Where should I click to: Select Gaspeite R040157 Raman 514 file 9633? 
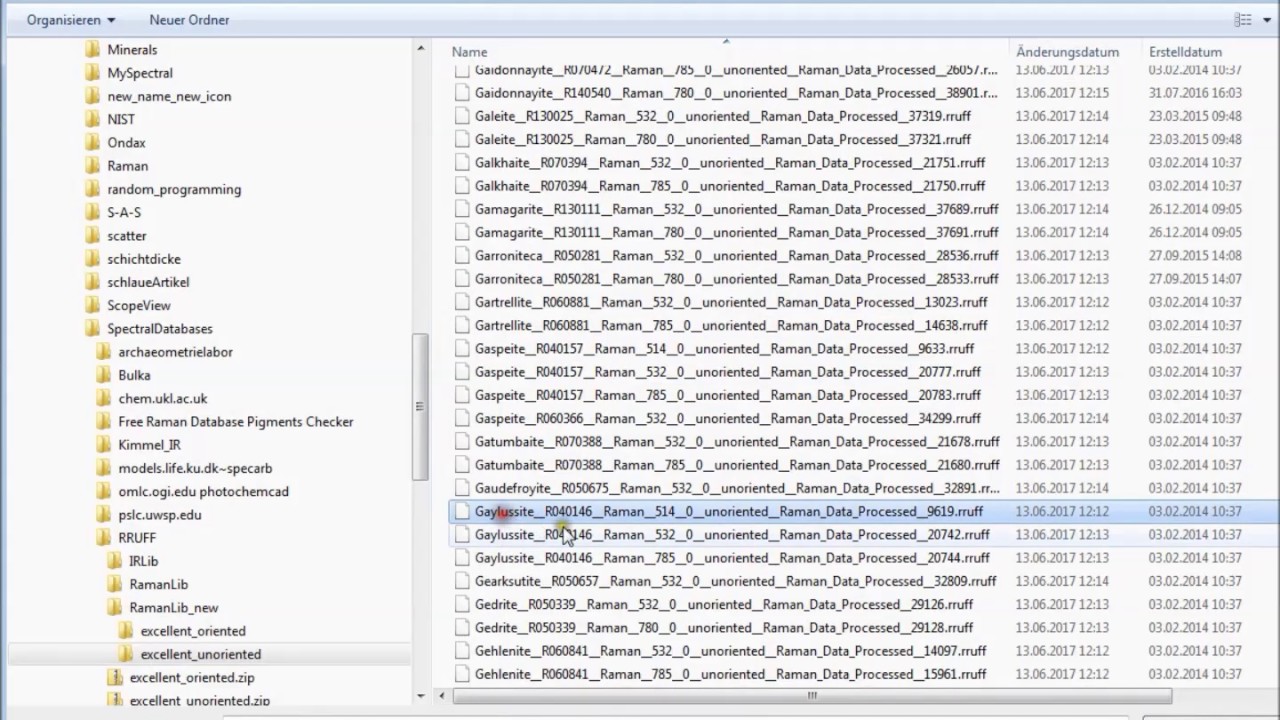(722, 348)
